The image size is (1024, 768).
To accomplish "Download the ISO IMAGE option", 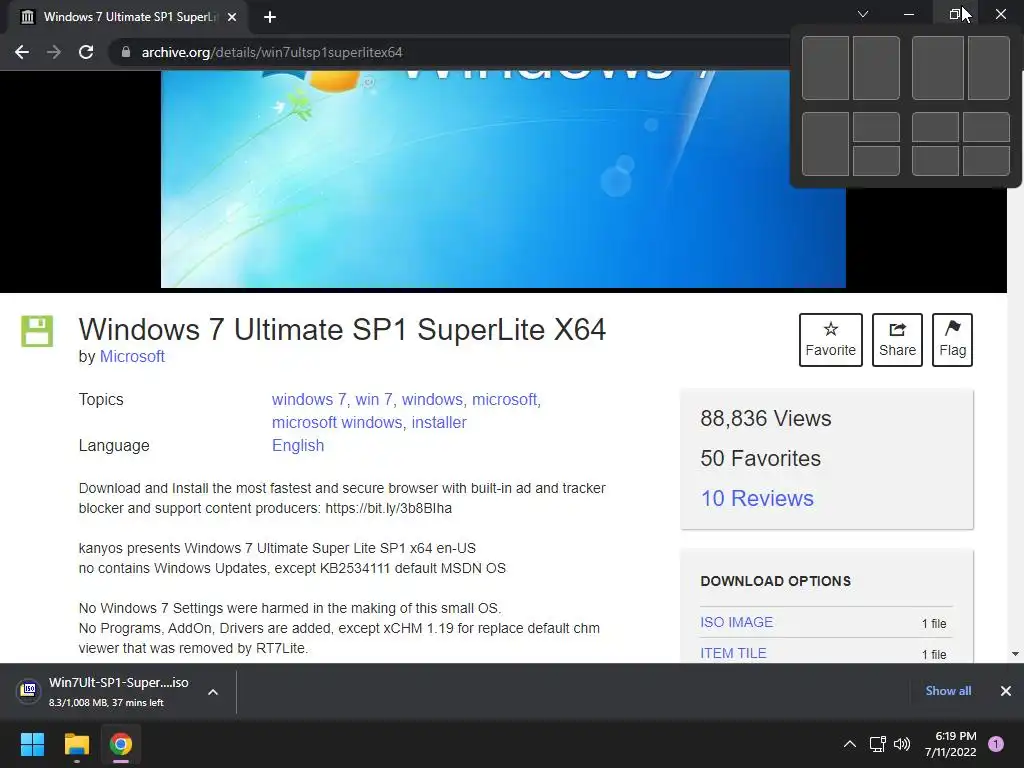I will coord(737,622).
